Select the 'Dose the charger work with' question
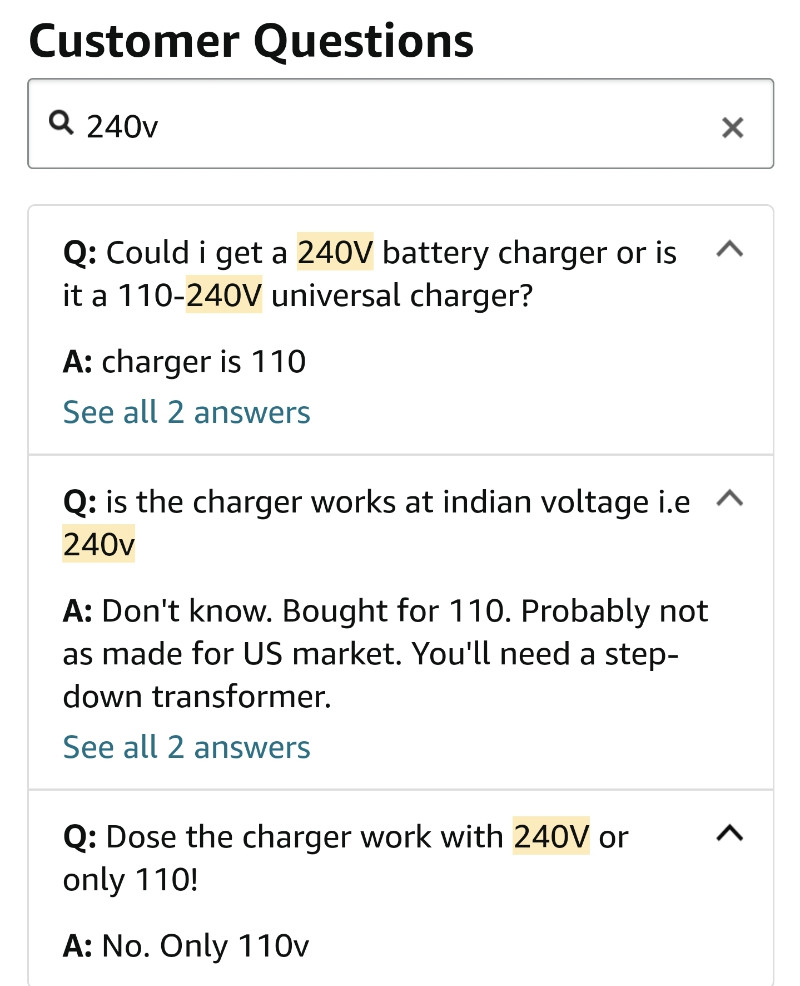This screenshot has width=800, height=986. coord(345,858)
